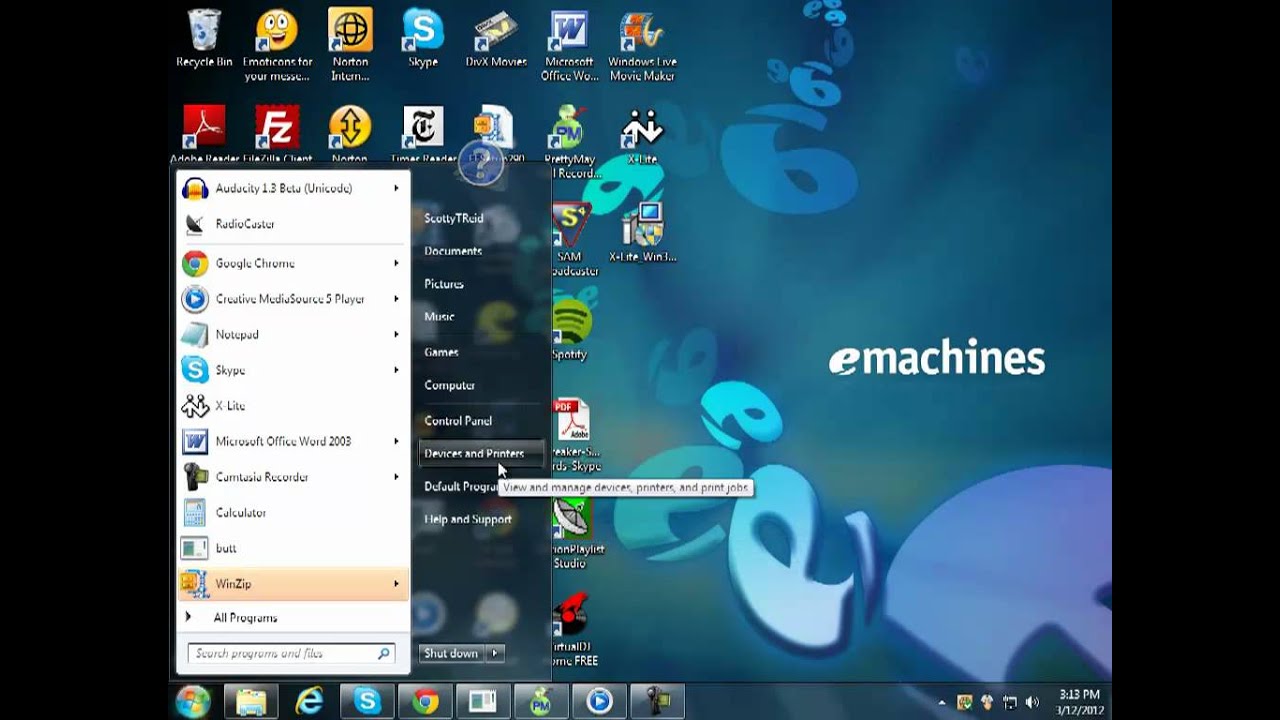Expand Google Chrome jump list arrow
1280x720 pixels.
tap(396, 263)
